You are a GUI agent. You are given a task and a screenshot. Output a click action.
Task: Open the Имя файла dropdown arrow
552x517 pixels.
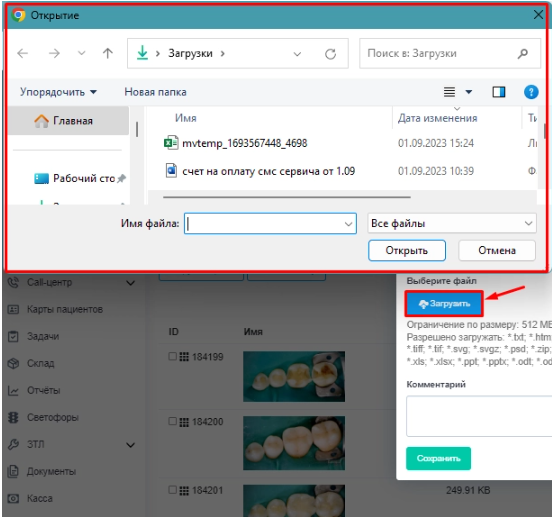[349, 224]
